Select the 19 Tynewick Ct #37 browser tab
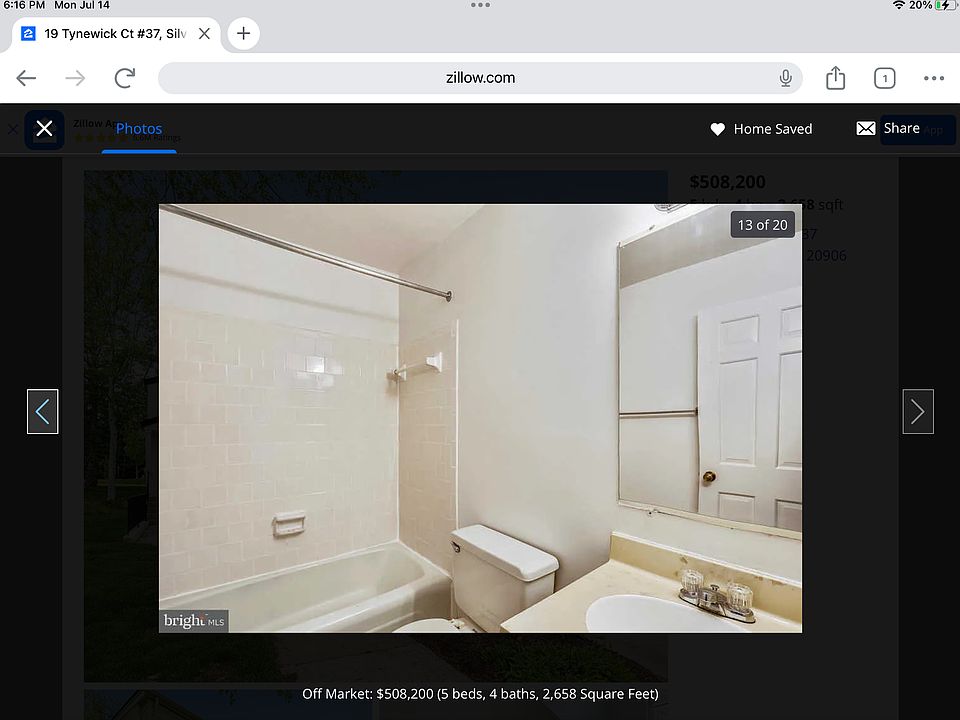The height and width of the screenshot is (720, 960). pos(115,34)
